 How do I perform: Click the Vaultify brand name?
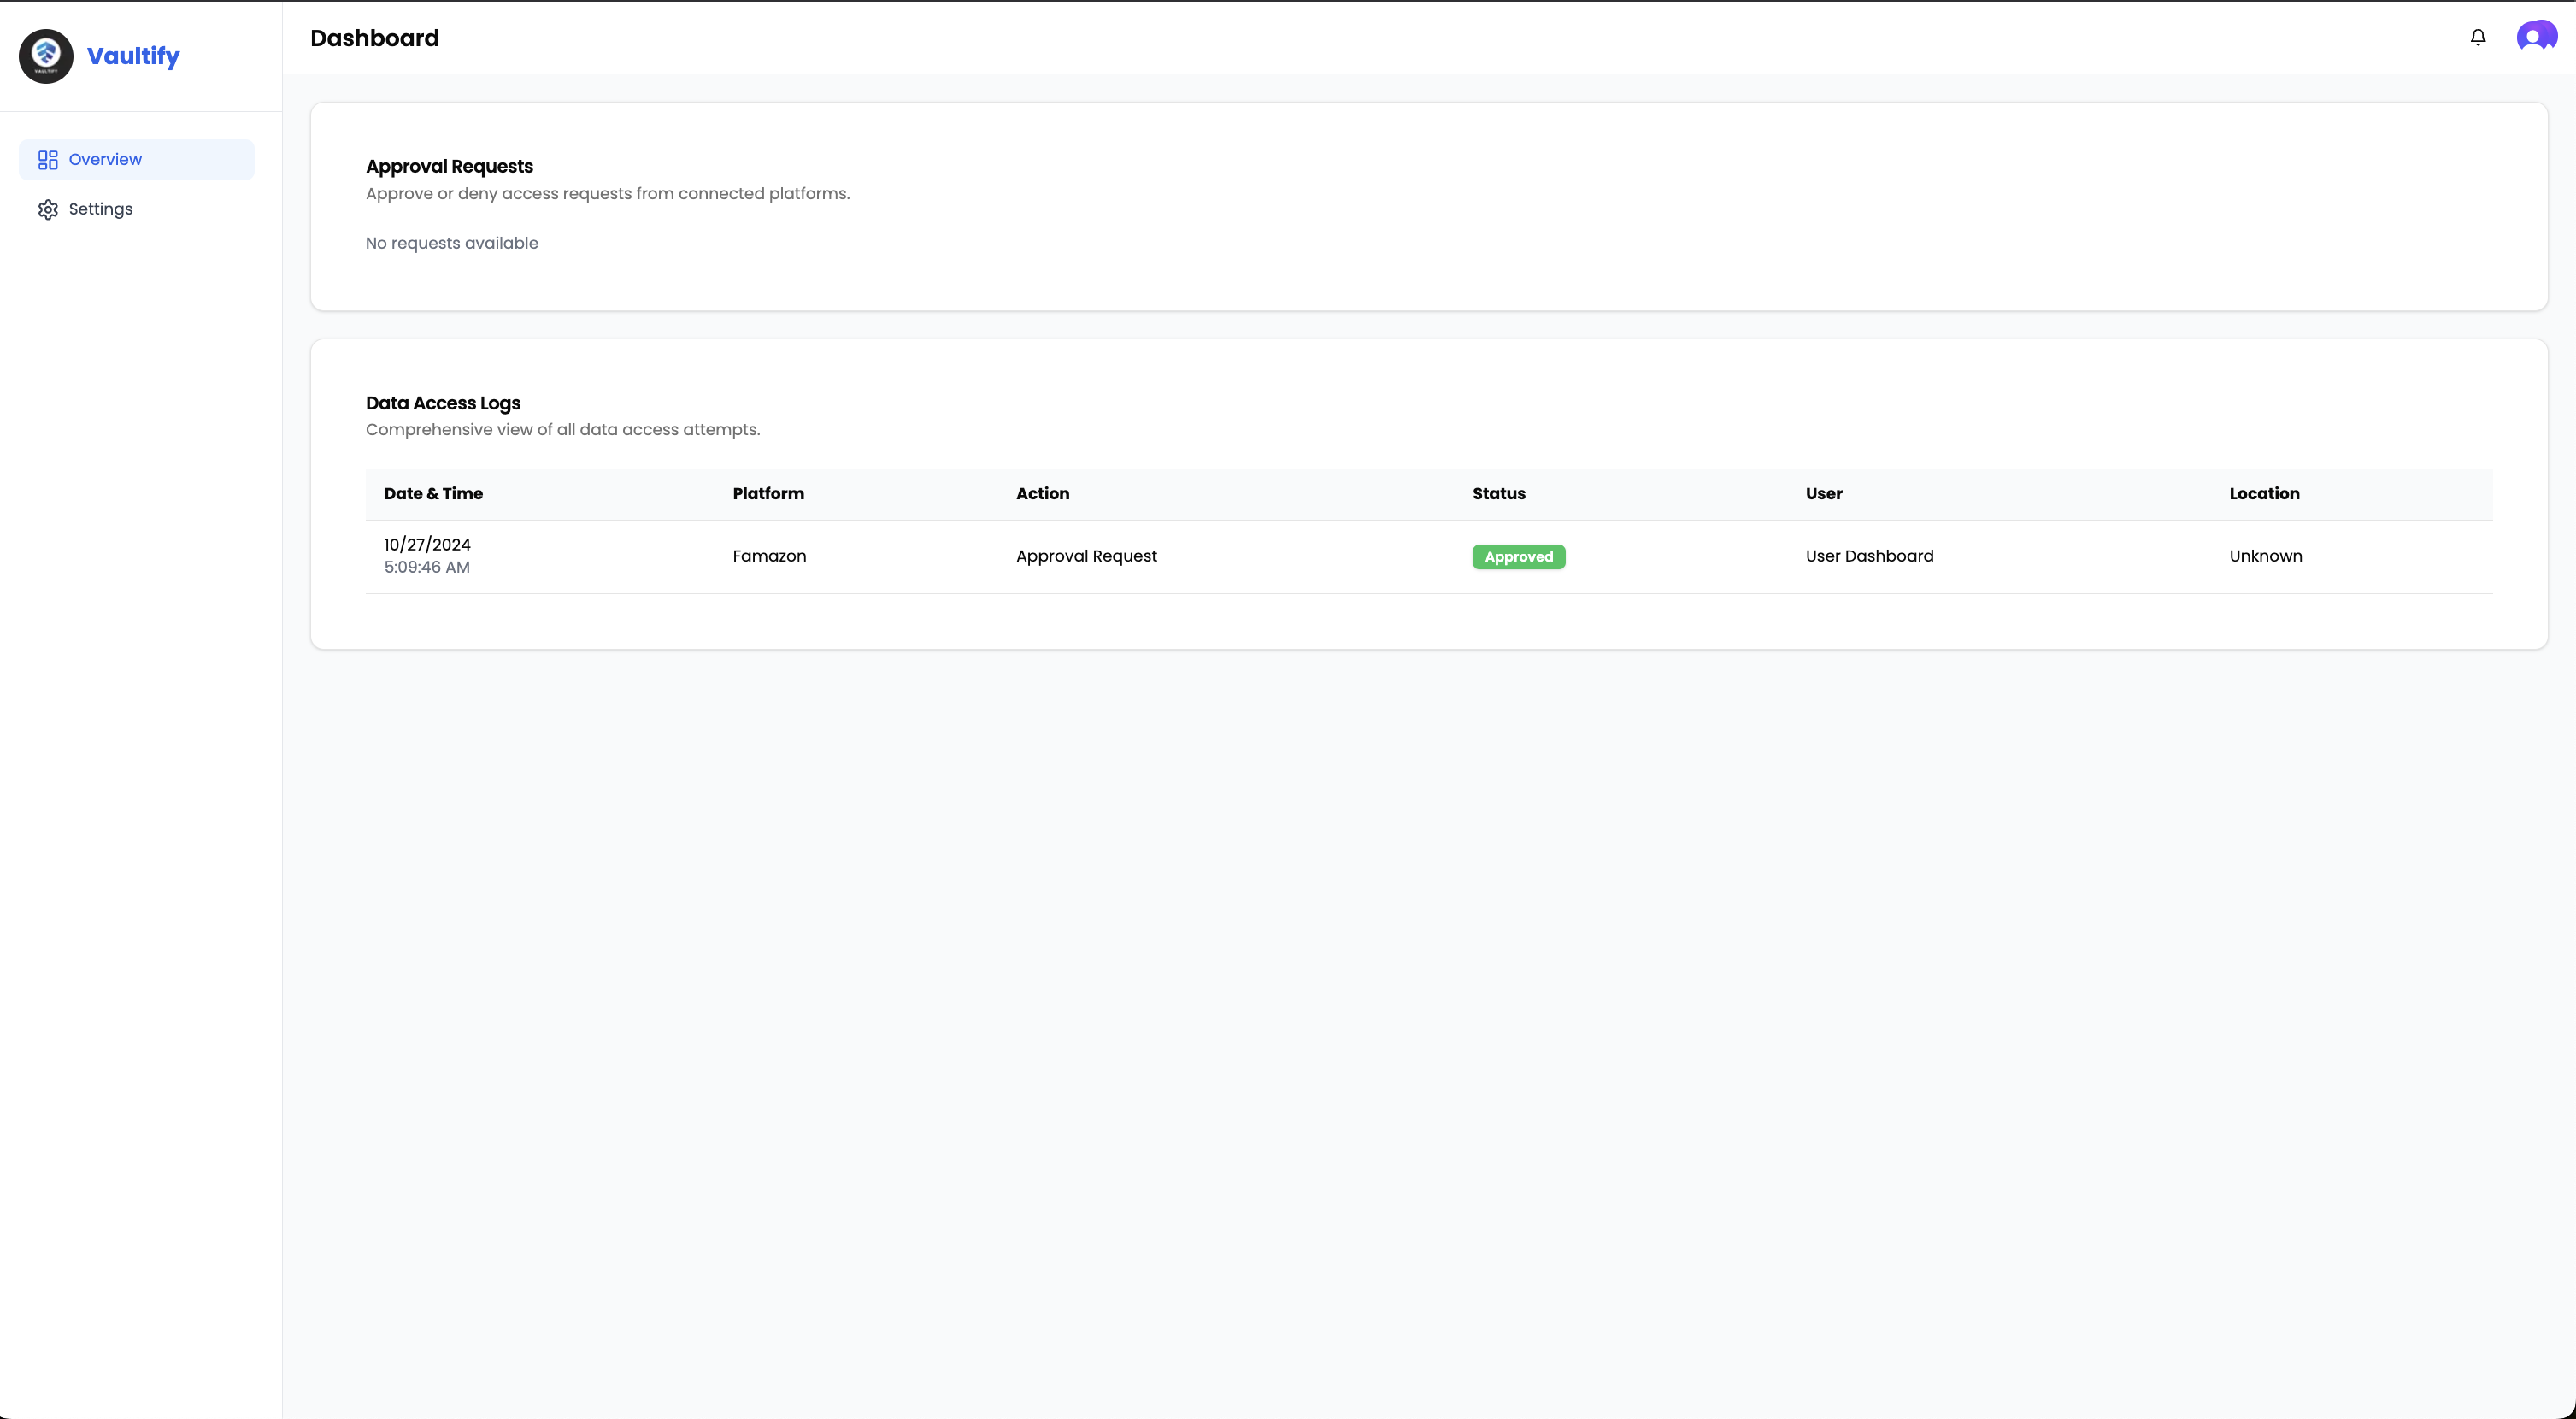click(133, 56)
